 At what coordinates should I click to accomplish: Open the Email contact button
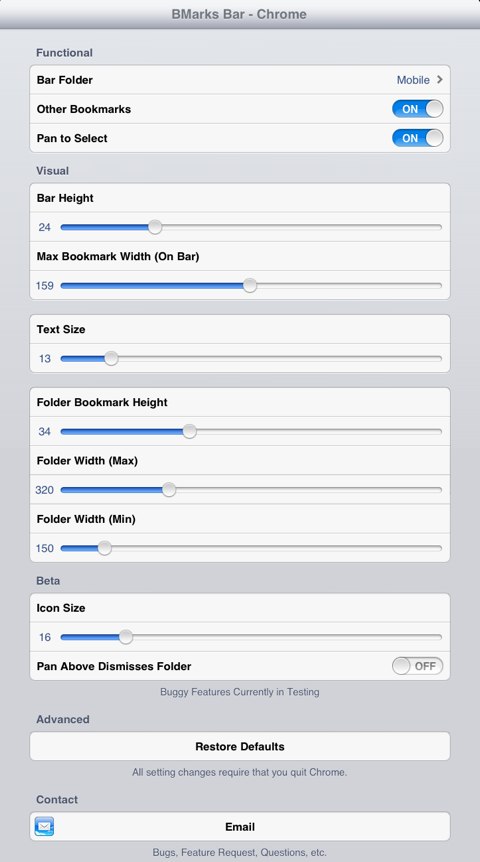(x=240, y=826)
